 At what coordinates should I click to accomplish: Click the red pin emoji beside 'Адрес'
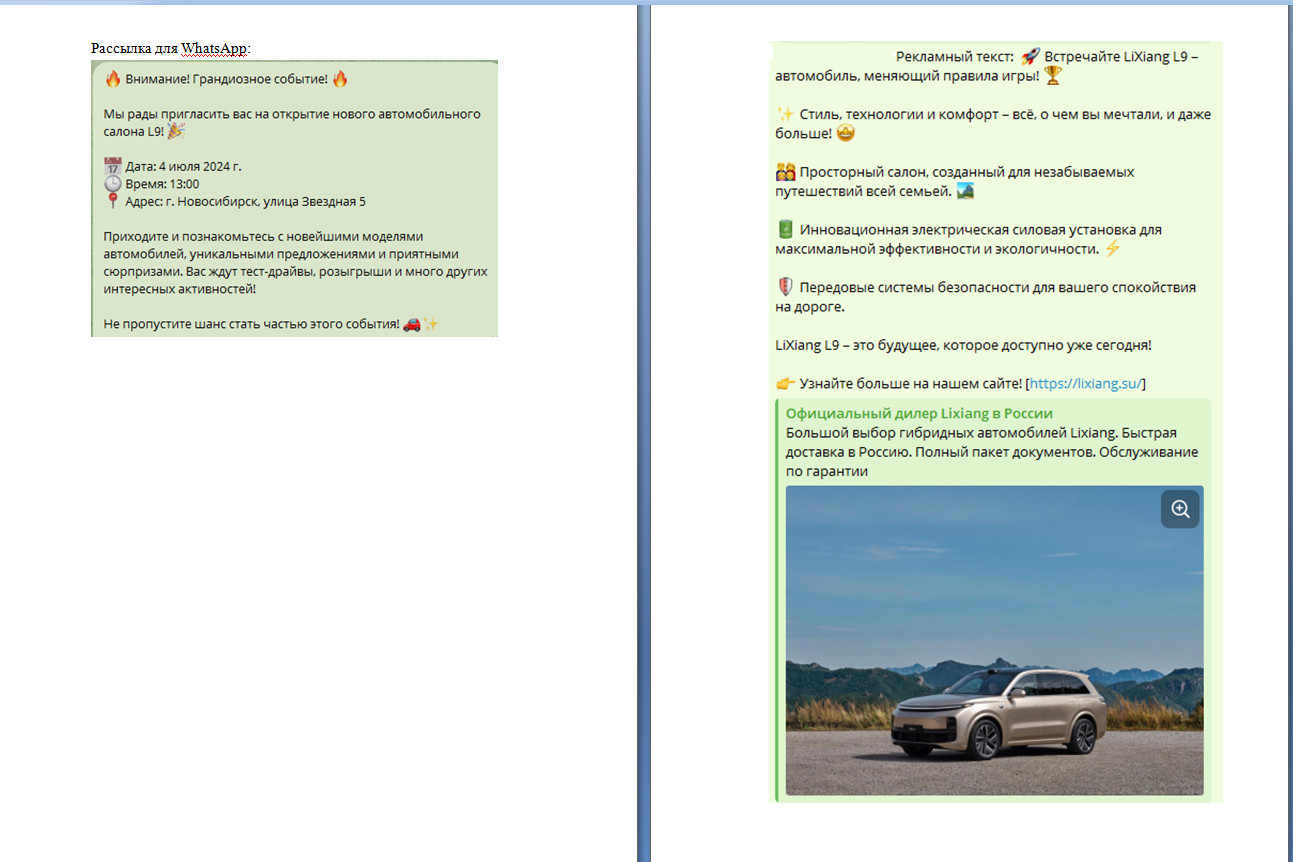tap(112, 202)
